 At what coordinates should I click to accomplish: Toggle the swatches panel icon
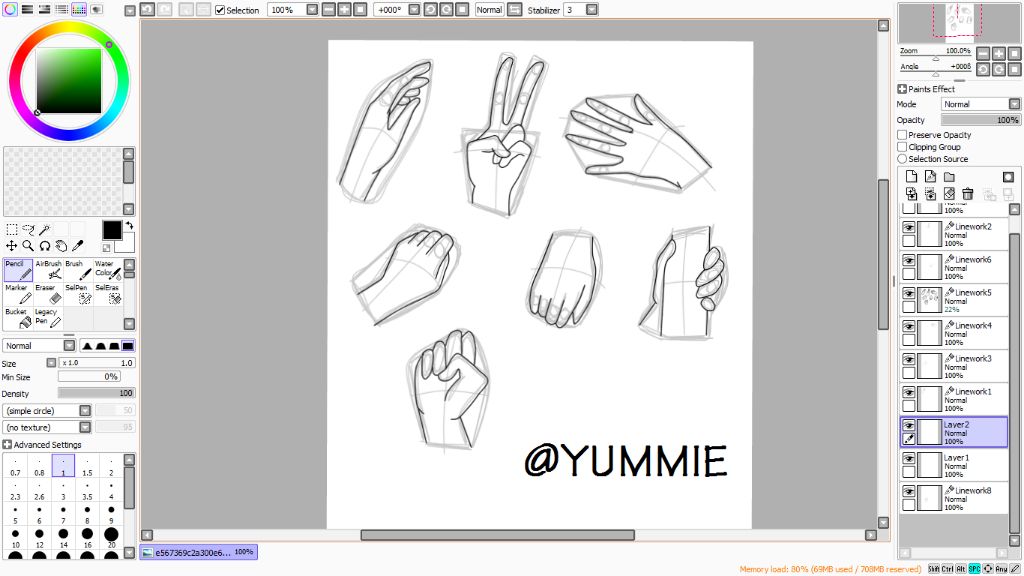click(x=79, y=9)
